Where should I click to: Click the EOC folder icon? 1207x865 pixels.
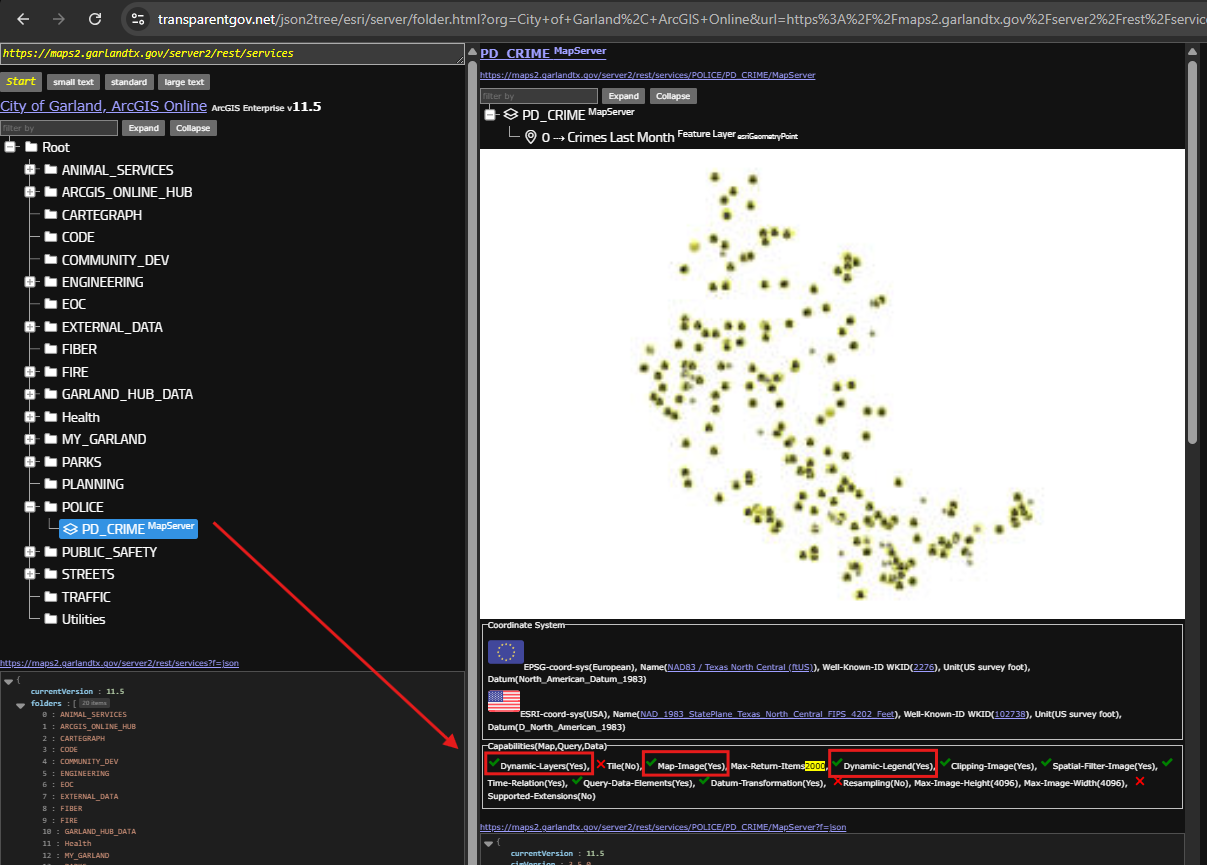coord(51,304)
